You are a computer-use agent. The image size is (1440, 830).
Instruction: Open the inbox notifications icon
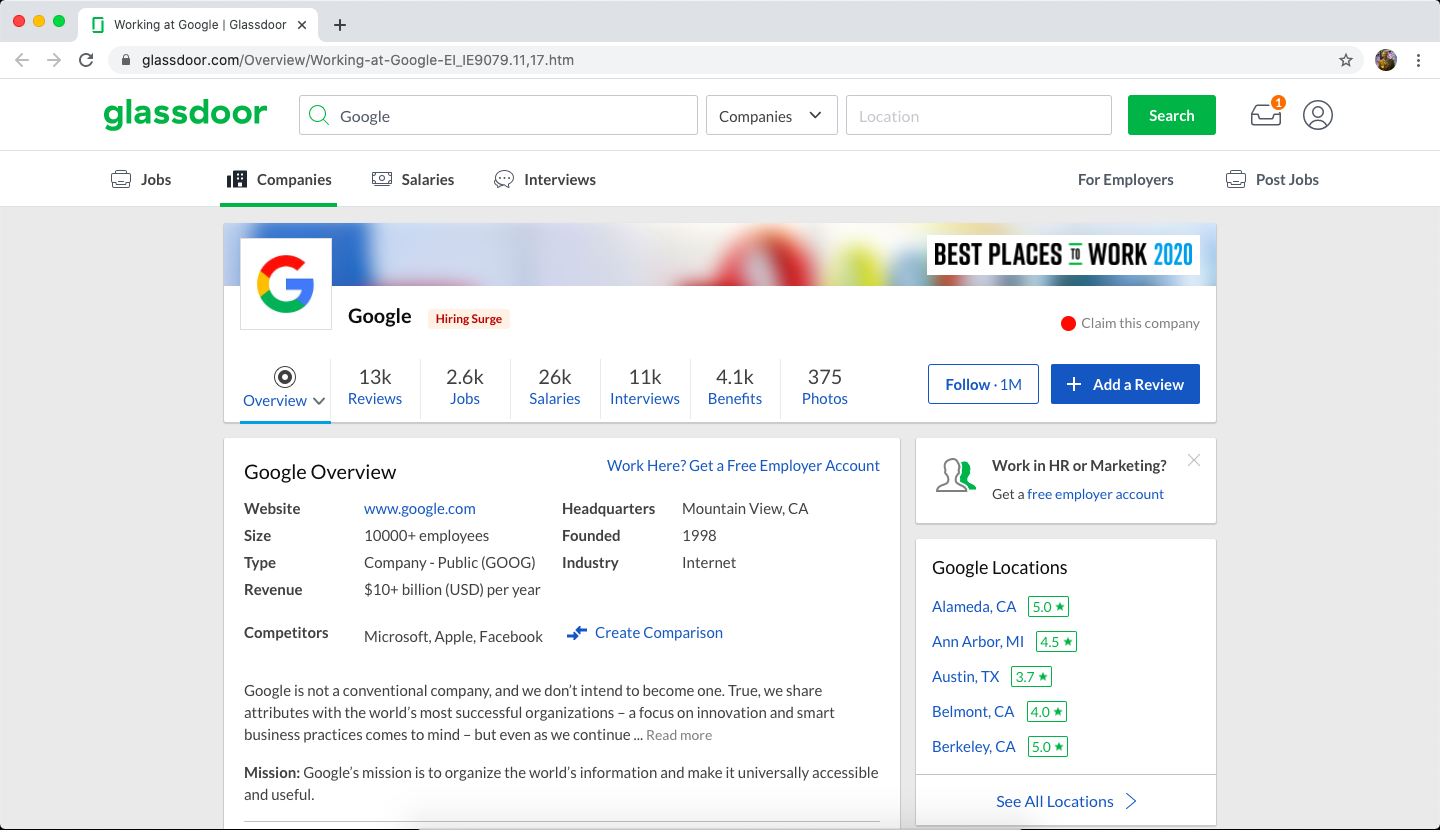tap(1267, 114)
